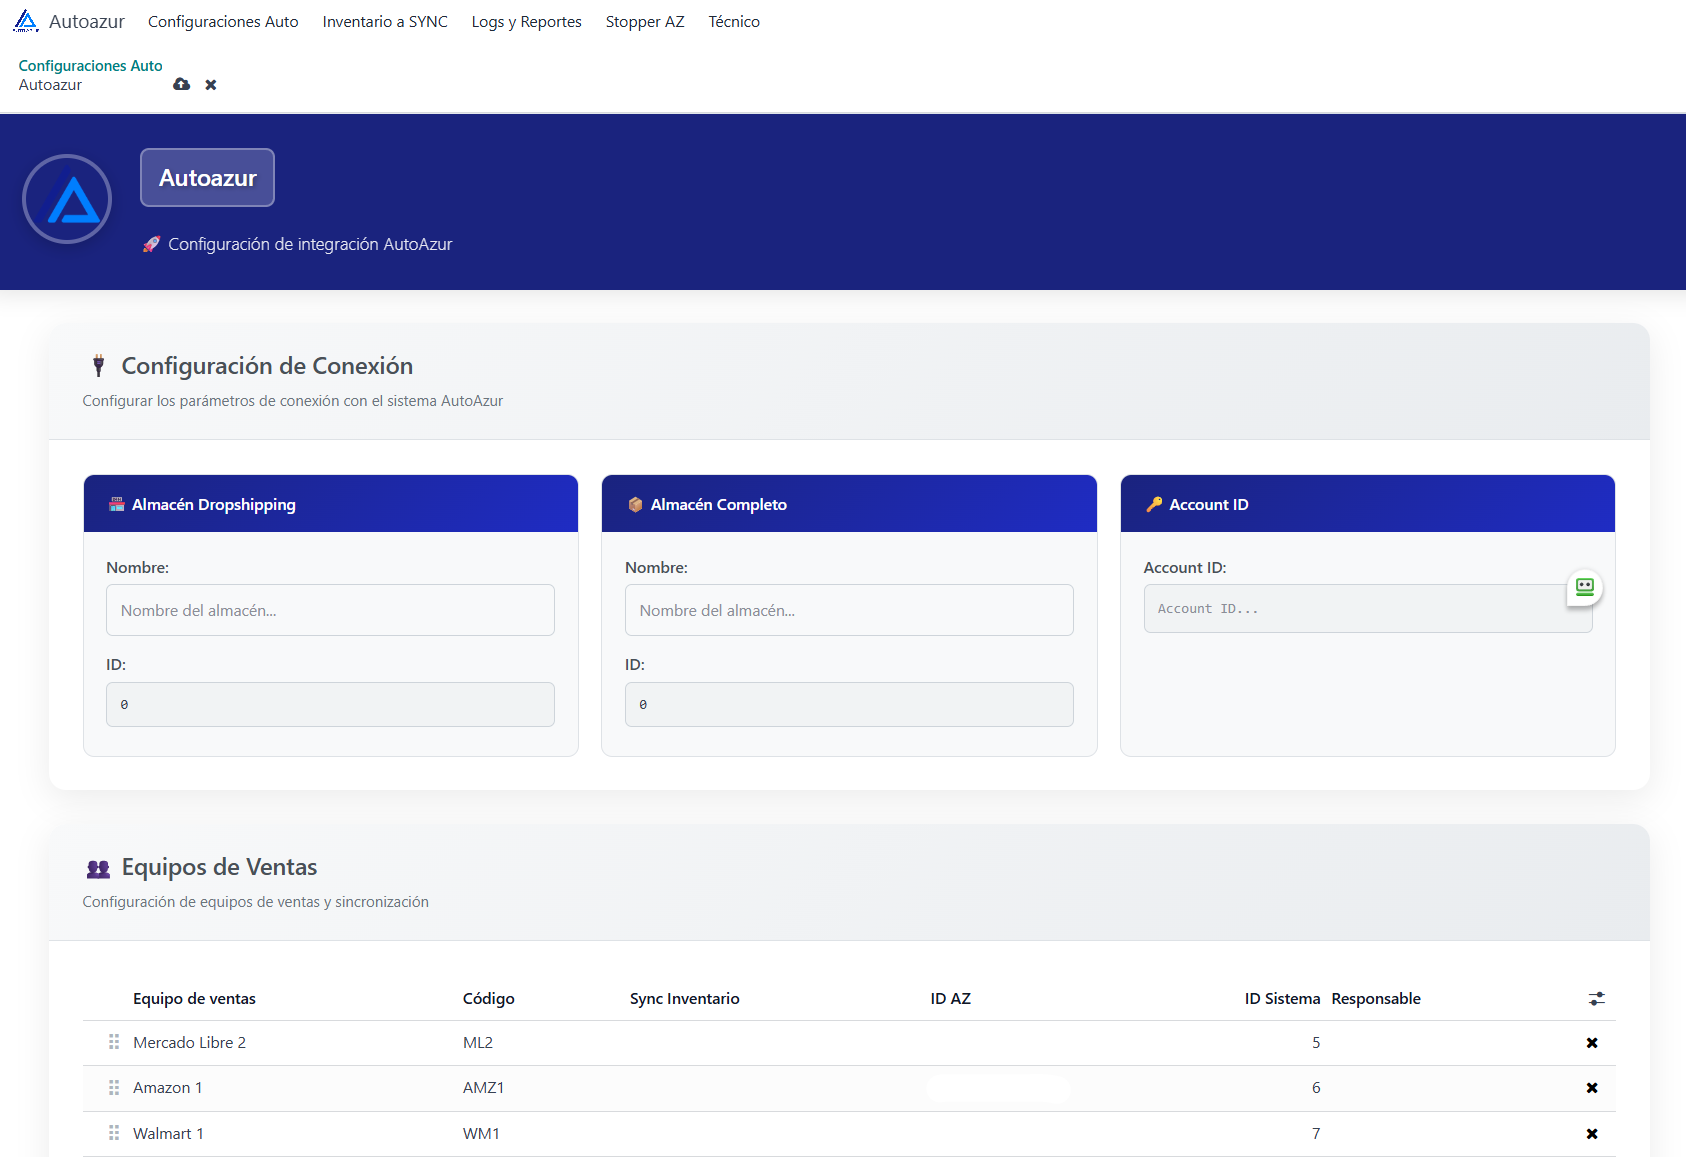Click the Autoazur title button in the banner
The height and width of the screenshot is (1157, 1686).
207,177
